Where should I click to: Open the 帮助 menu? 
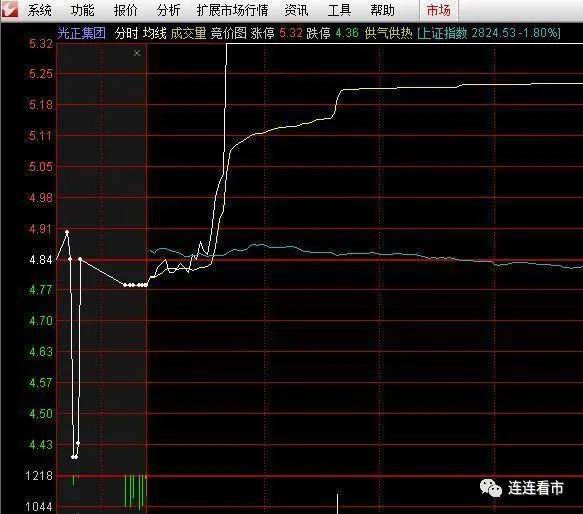point(382,10)
